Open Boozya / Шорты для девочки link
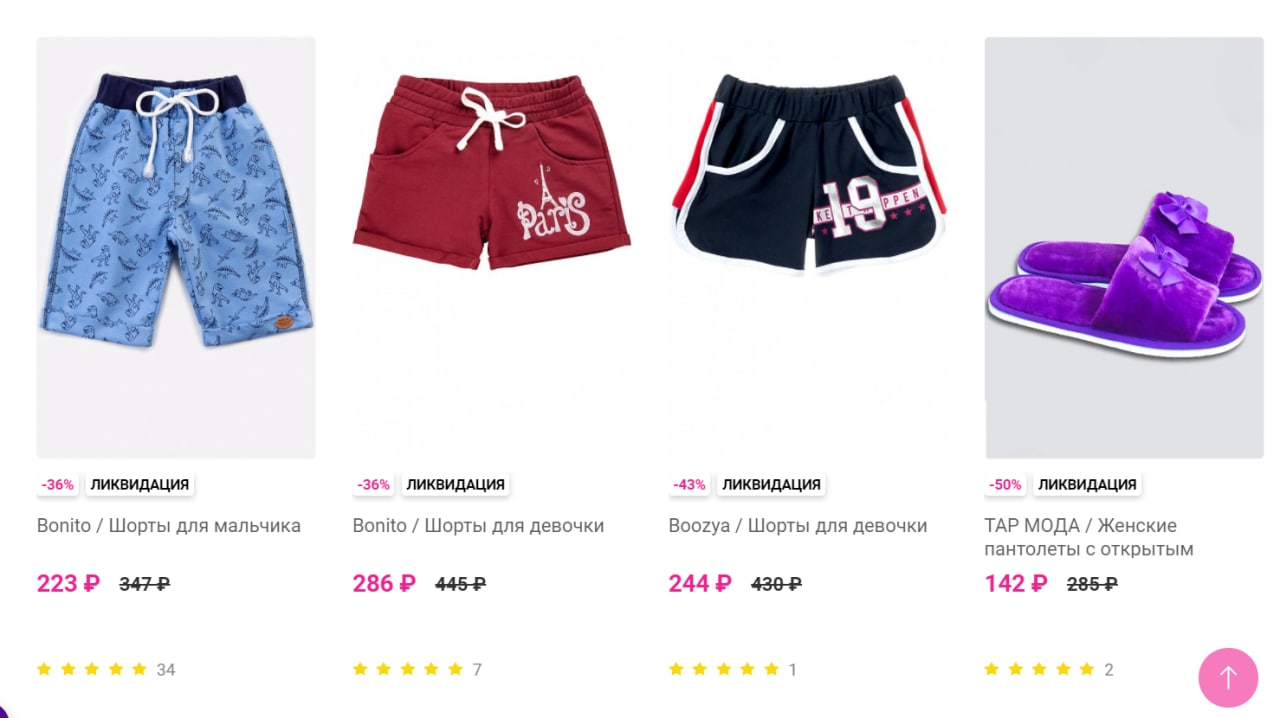The height and width of the screenshot is (718, 1280). click(798, 526)
